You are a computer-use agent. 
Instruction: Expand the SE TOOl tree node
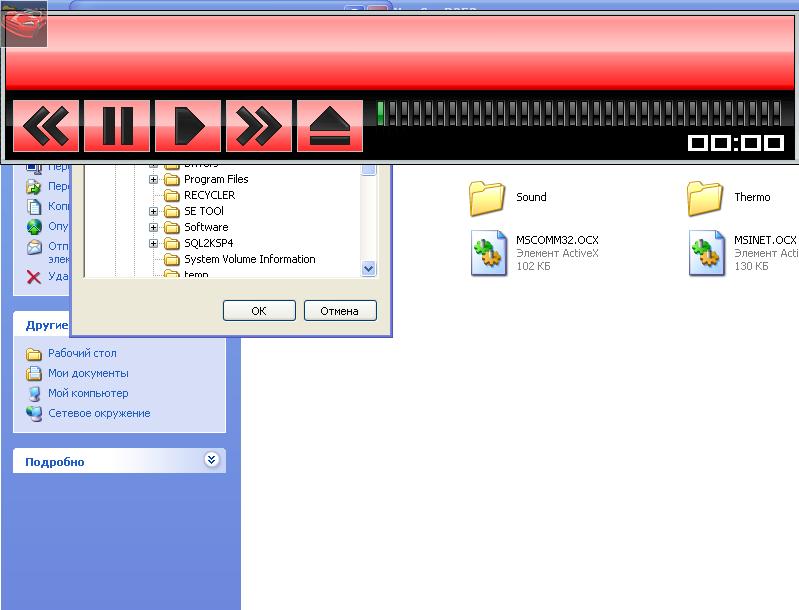(153, 211)
